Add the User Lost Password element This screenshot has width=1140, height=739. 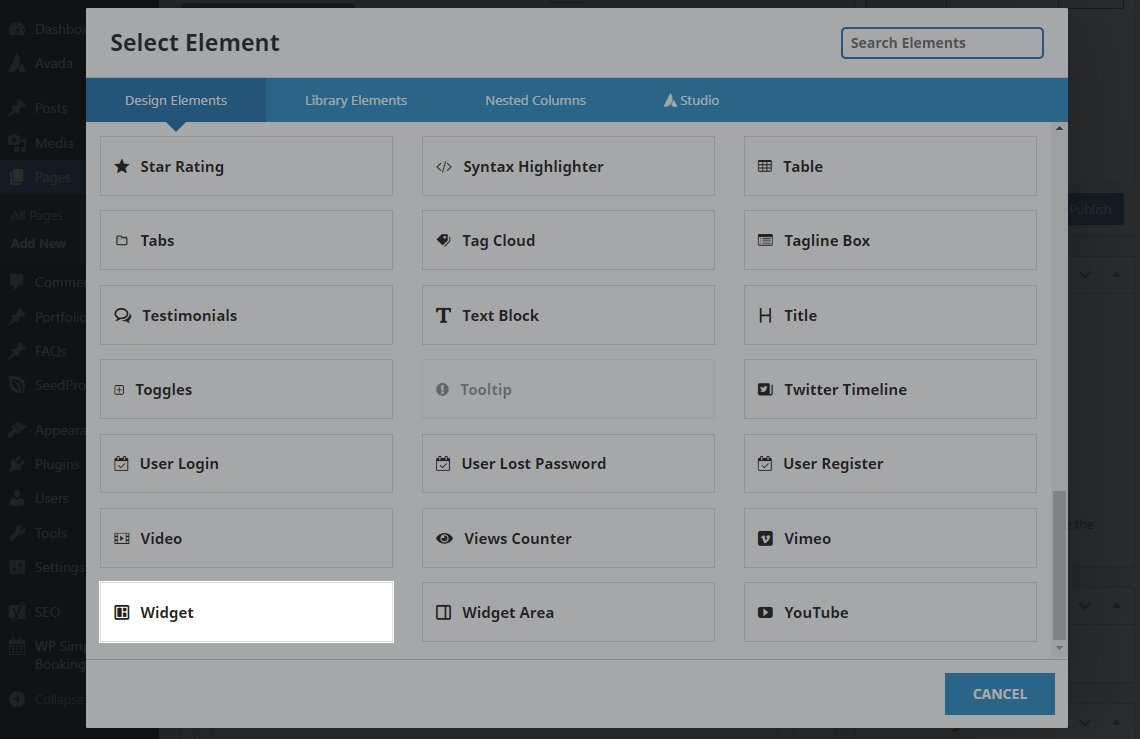tap(568, 464)
